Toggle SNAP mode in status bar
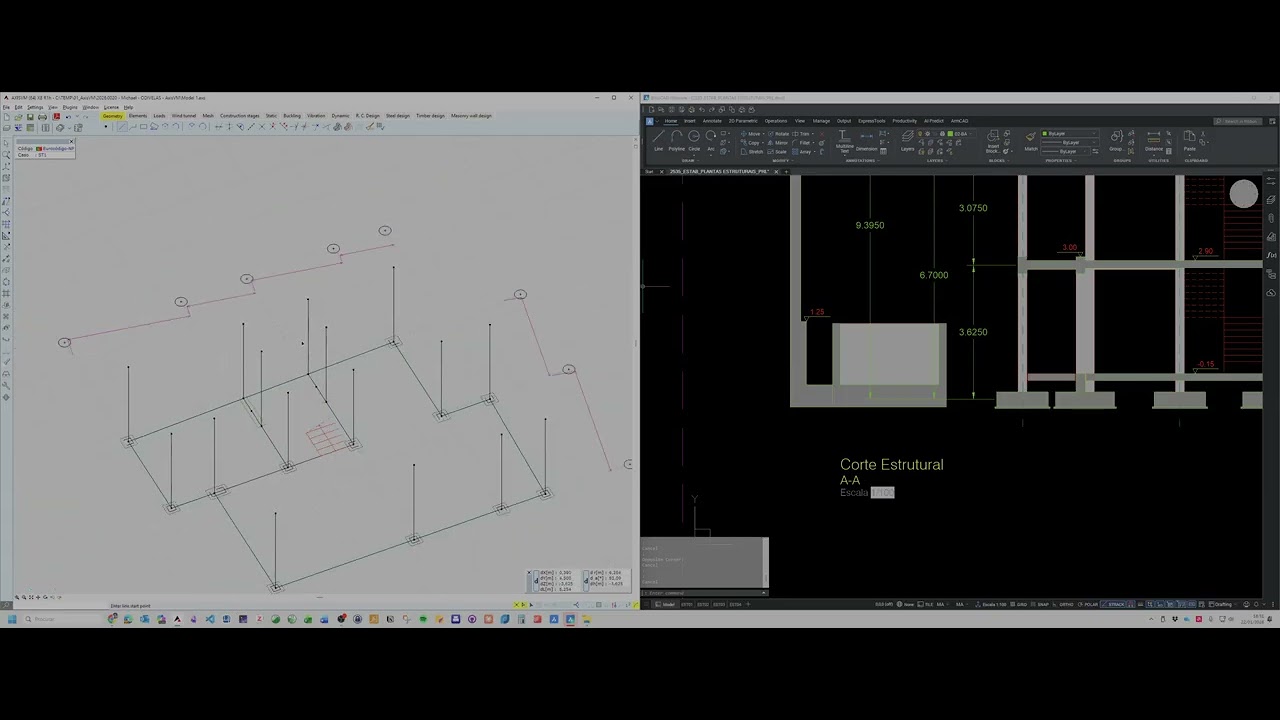1280x720 pixels. (1040, 604)
